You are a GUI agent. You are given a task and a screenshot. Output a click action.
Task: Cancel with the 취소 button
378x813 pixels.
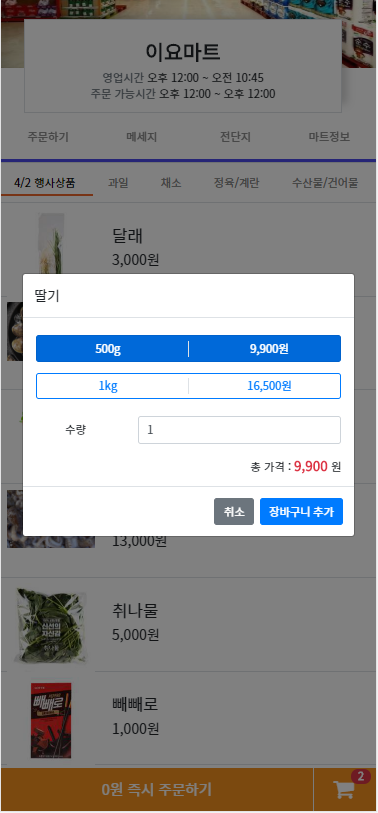pyautogui.click(x=234, y=512)
